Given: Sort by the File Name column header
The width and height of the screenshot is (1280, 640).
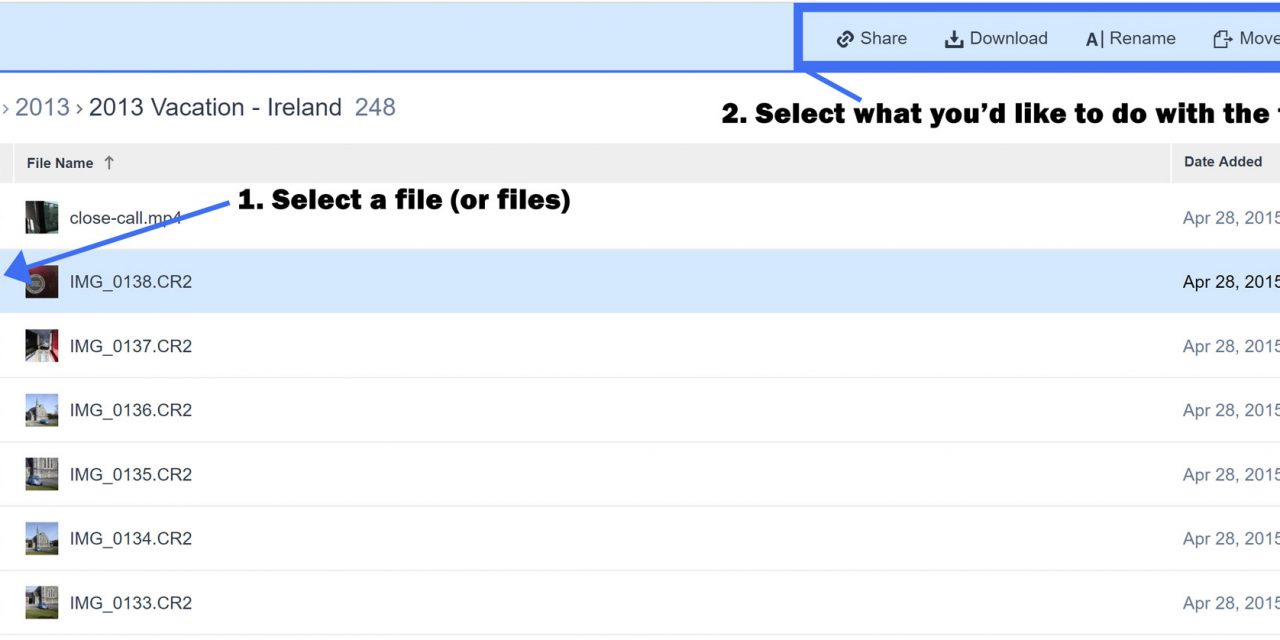Looking at the screenshot, I should [60, 163].
